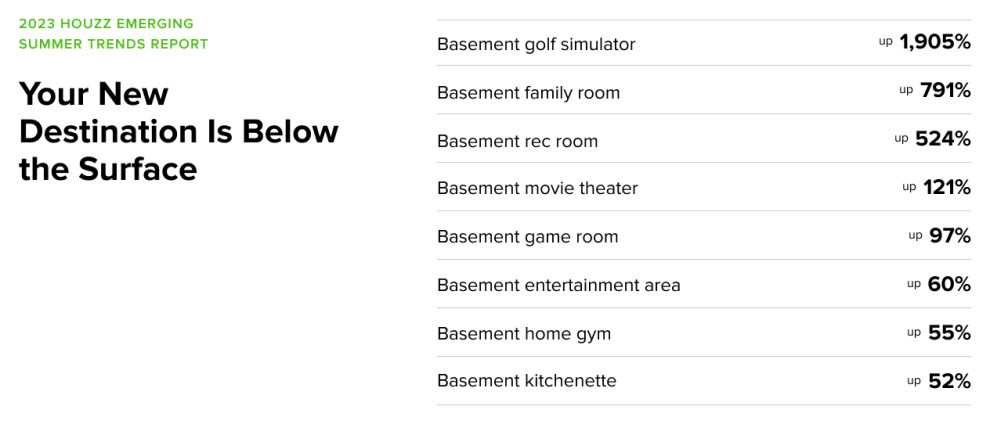Screen dimensions: 990x424
Task: Select the Basement kitchenette label
Action: [526, 381]
